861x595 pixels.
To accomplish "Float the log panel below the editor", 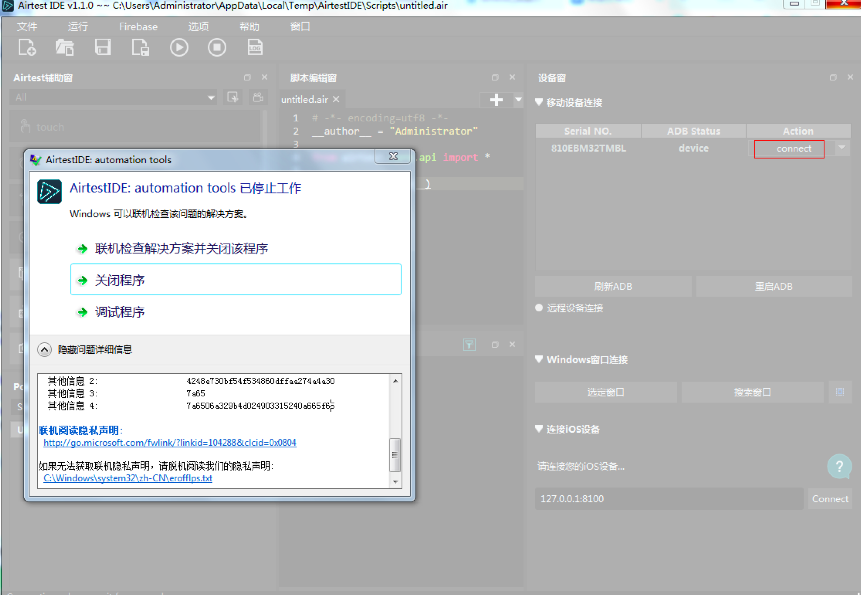I will pos(495,345).
